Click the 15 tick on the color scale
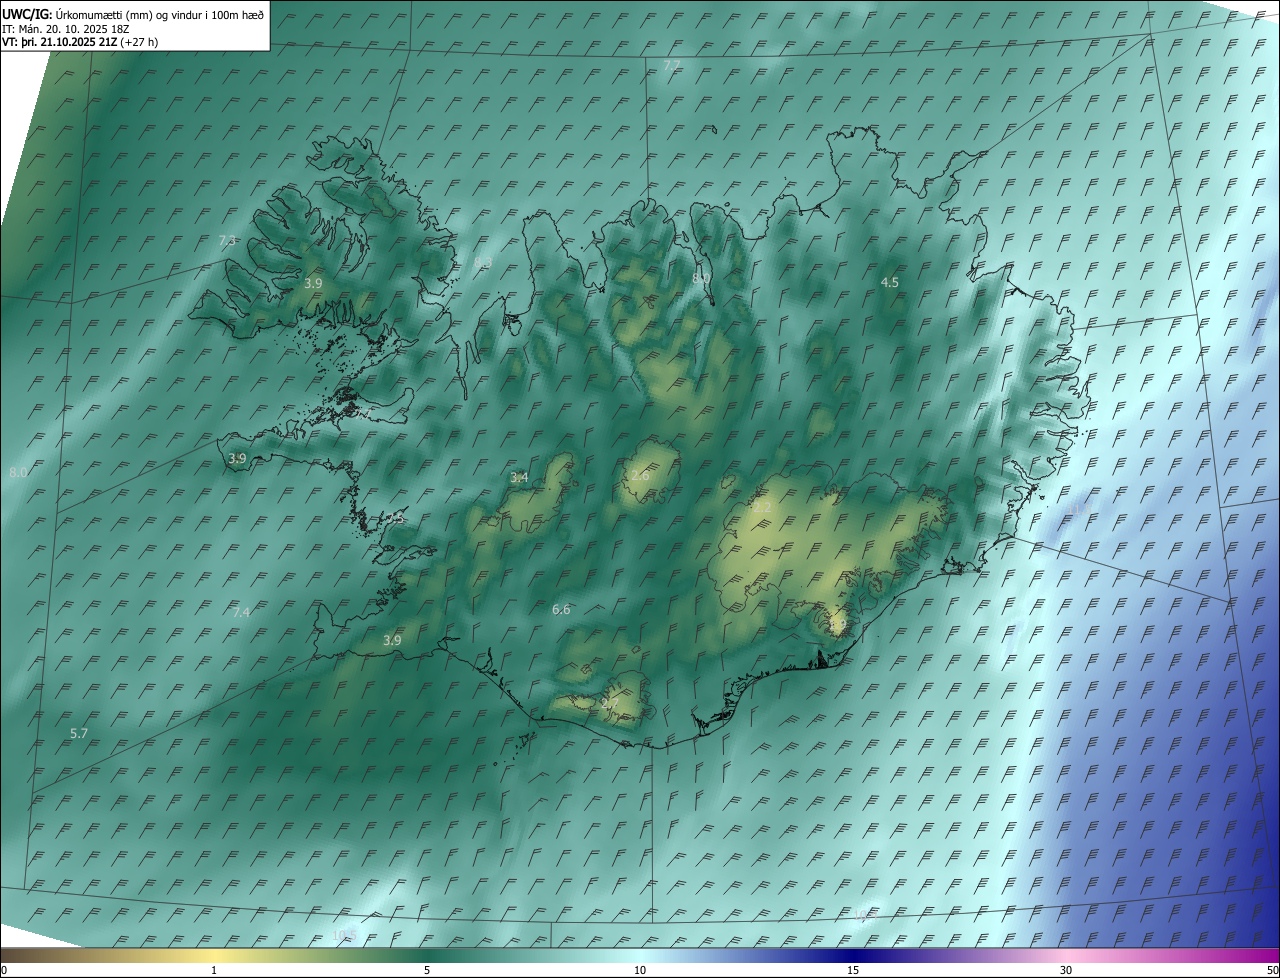The width and height of the screenshot is (1280, 978). point(853,971)
